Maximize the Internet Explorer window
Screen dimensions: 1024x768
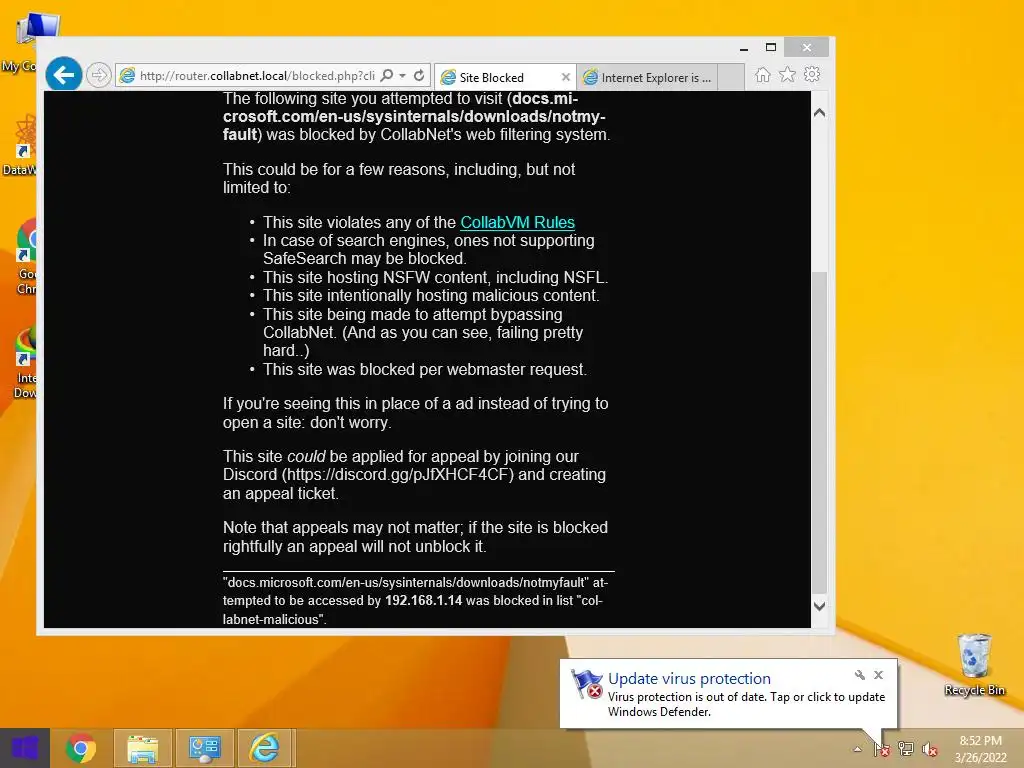[771, 48]
